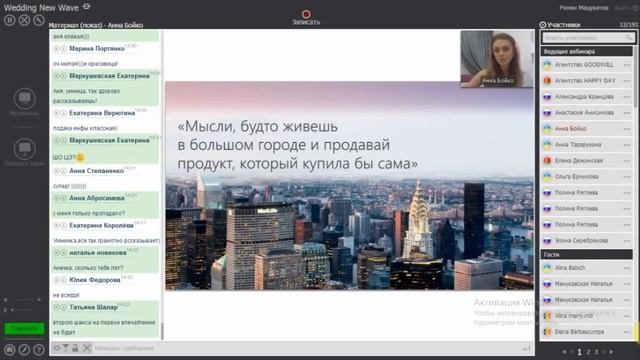Click the icon next to Wedding New Wave title
Image resolution: width=640 pixels, height=360 pixels.
click(87, 7)
